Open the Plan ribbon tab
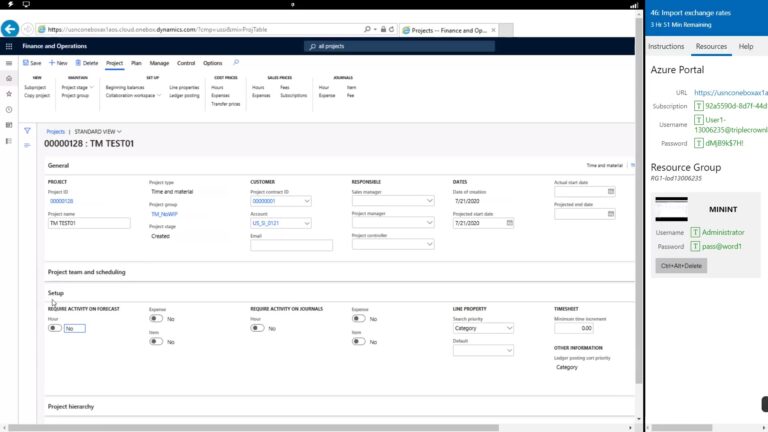The width and height of the screenshot is (768, 432). click(x=136, y=63)
